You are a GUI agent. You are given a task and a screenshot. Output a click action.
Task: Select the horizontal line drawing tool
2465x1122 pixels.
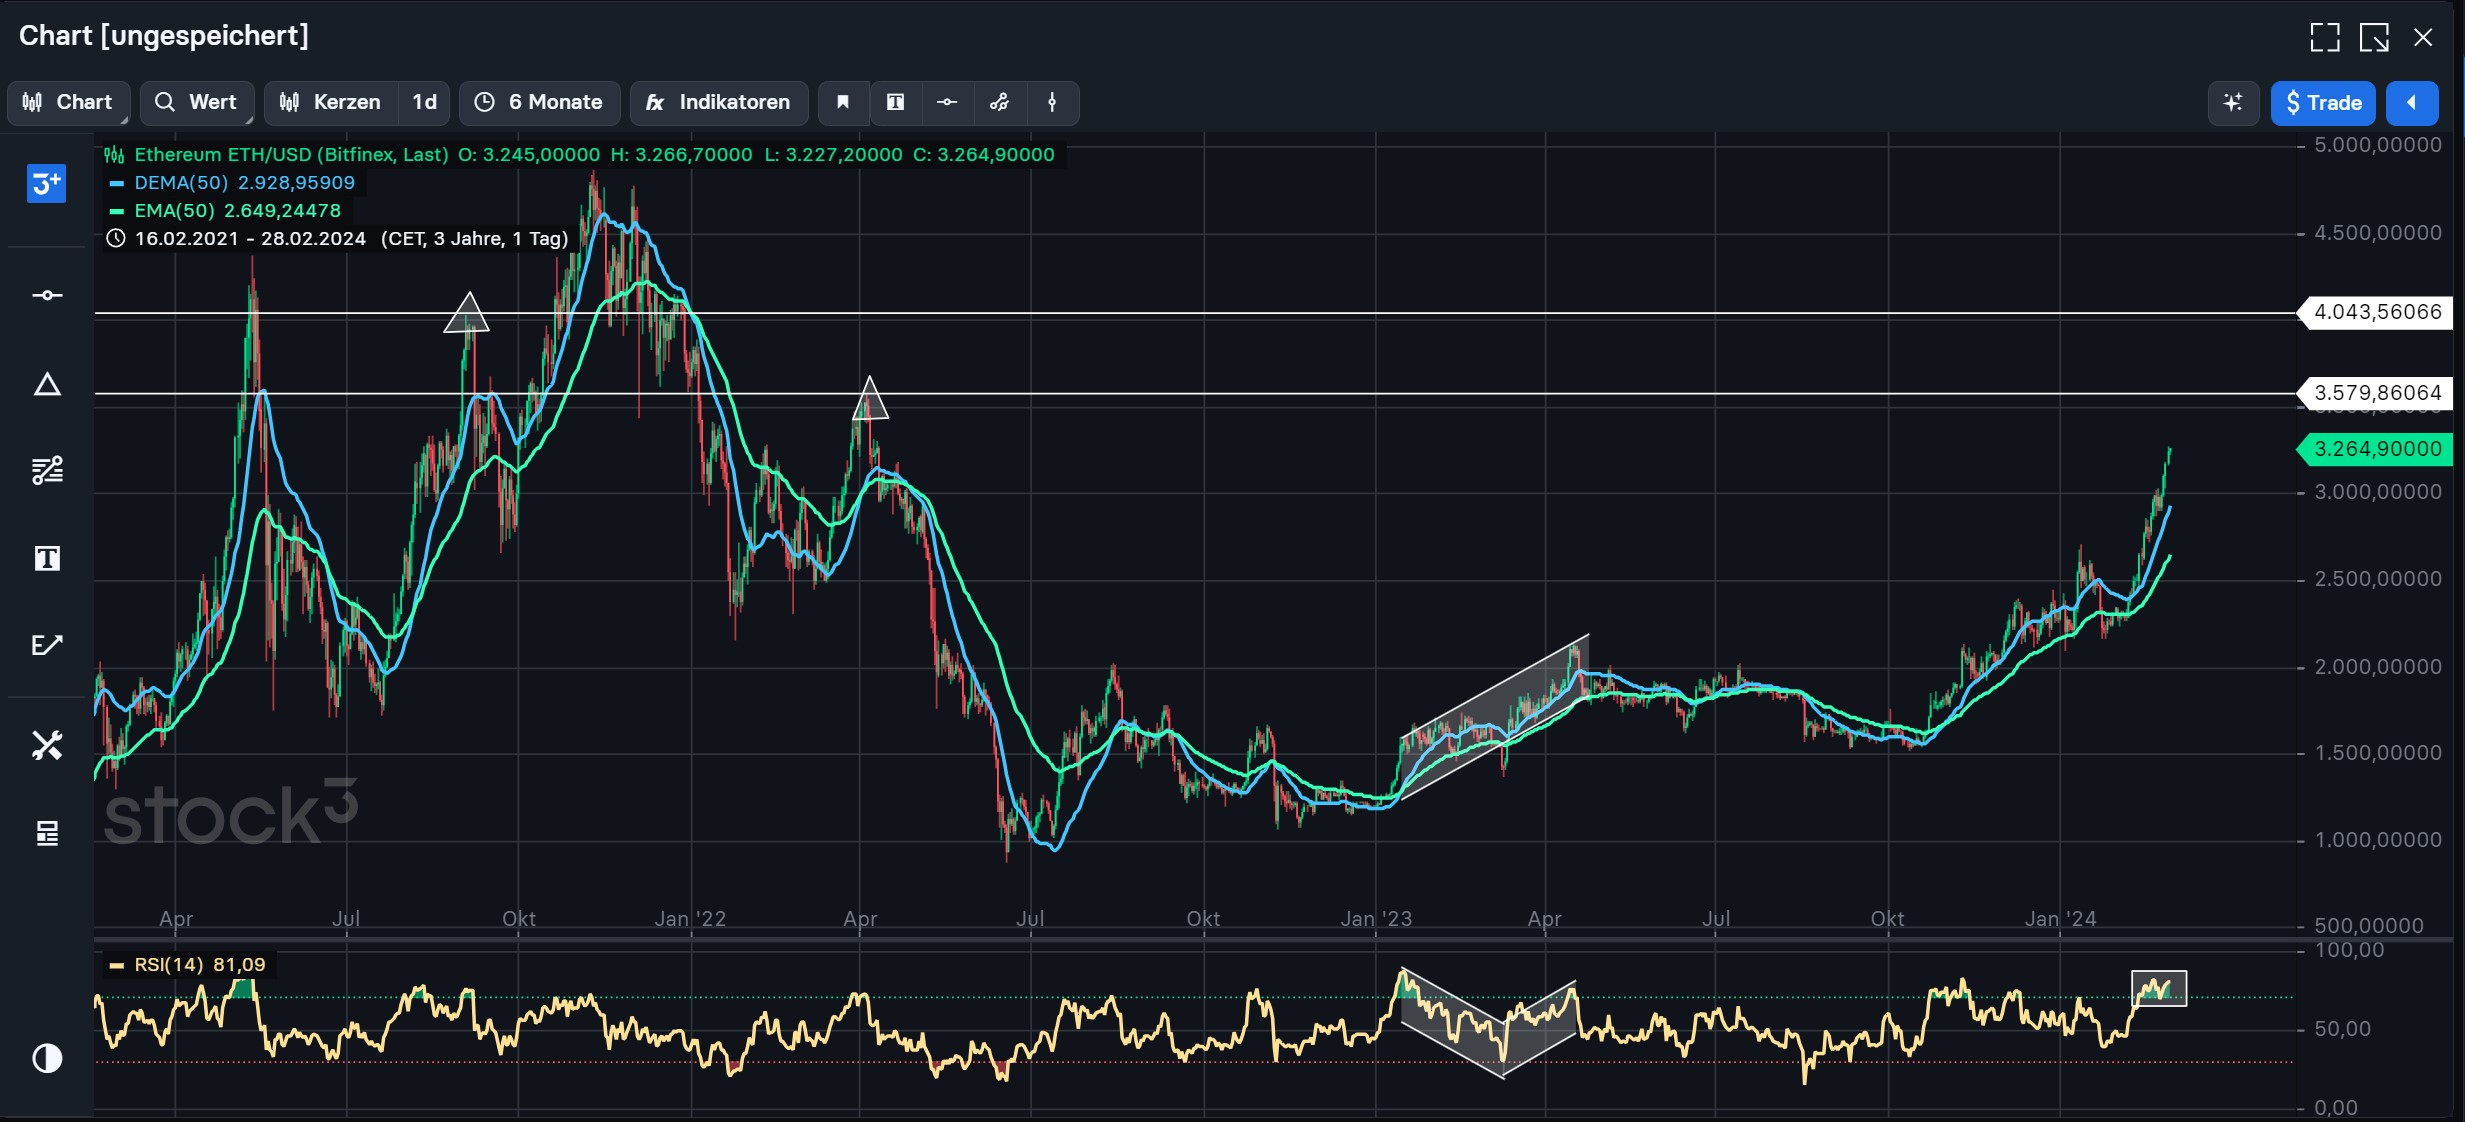pos(947,103)
